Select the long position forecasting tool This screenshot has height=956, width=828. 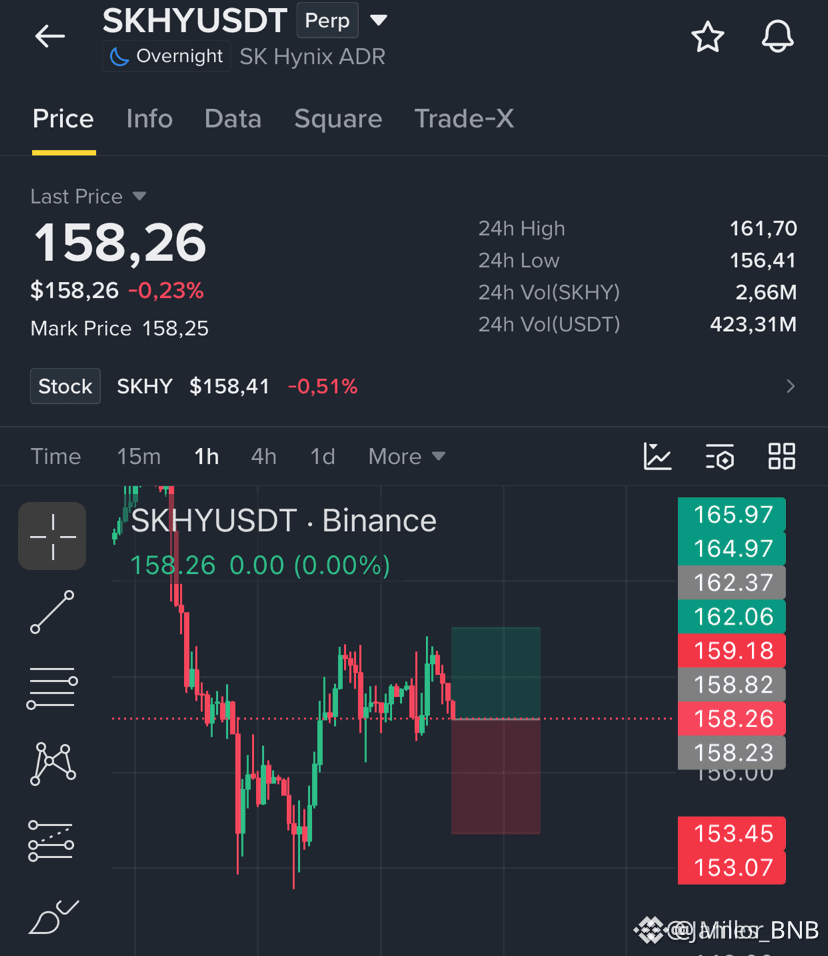click(x=51, y=841)
